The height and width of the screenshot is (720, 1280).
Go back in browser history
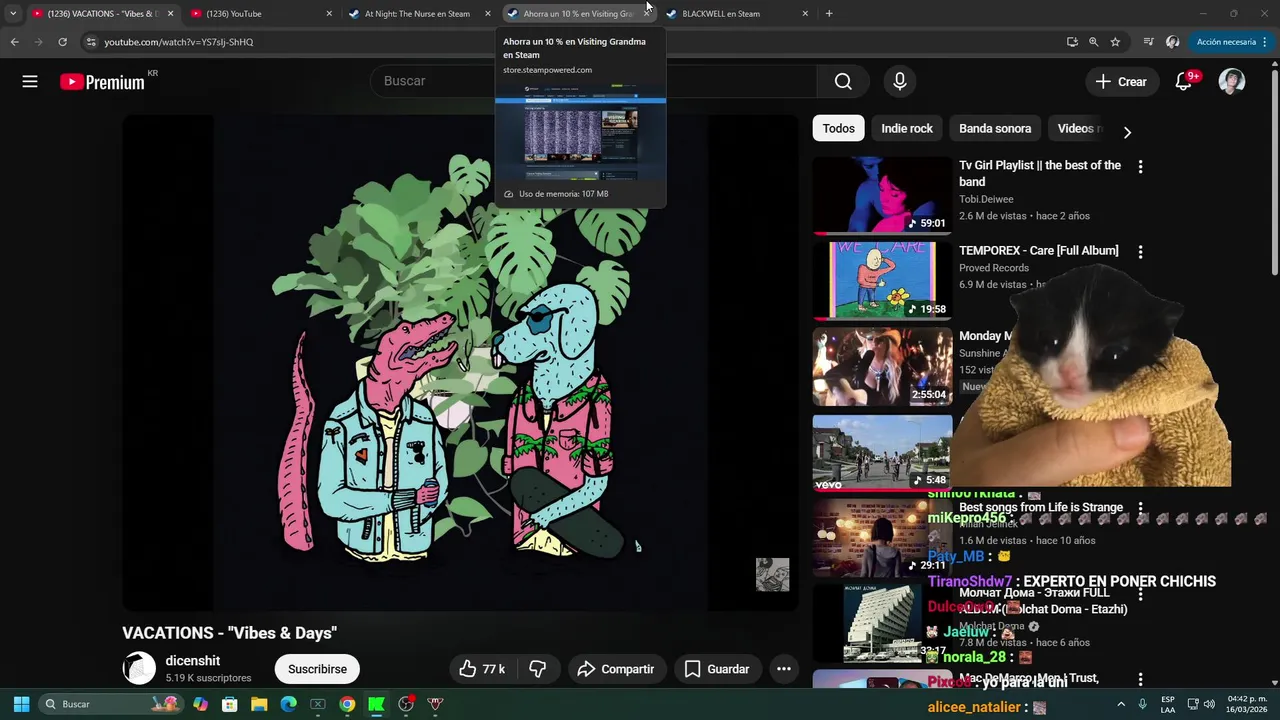point(14,42)
